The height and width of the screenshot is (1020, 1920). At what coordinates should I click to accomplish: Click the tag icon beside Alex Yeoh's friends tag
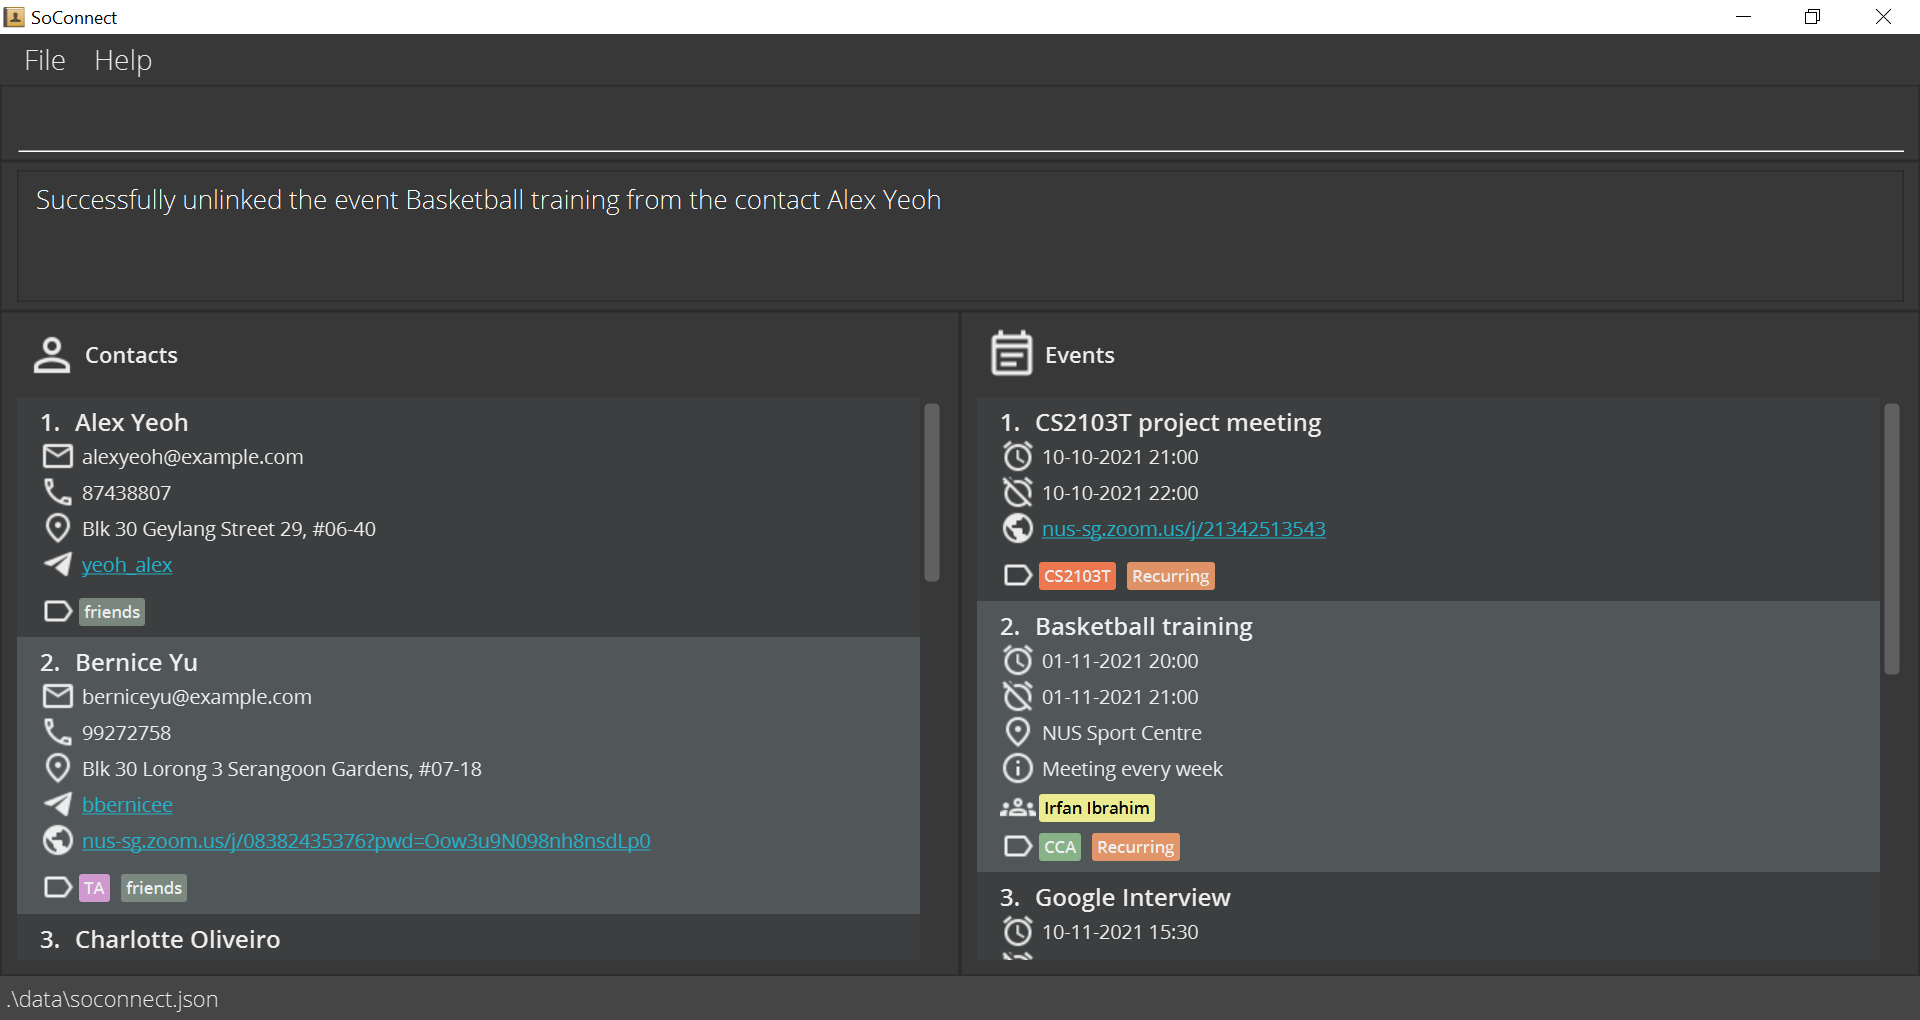pos(58,611)
